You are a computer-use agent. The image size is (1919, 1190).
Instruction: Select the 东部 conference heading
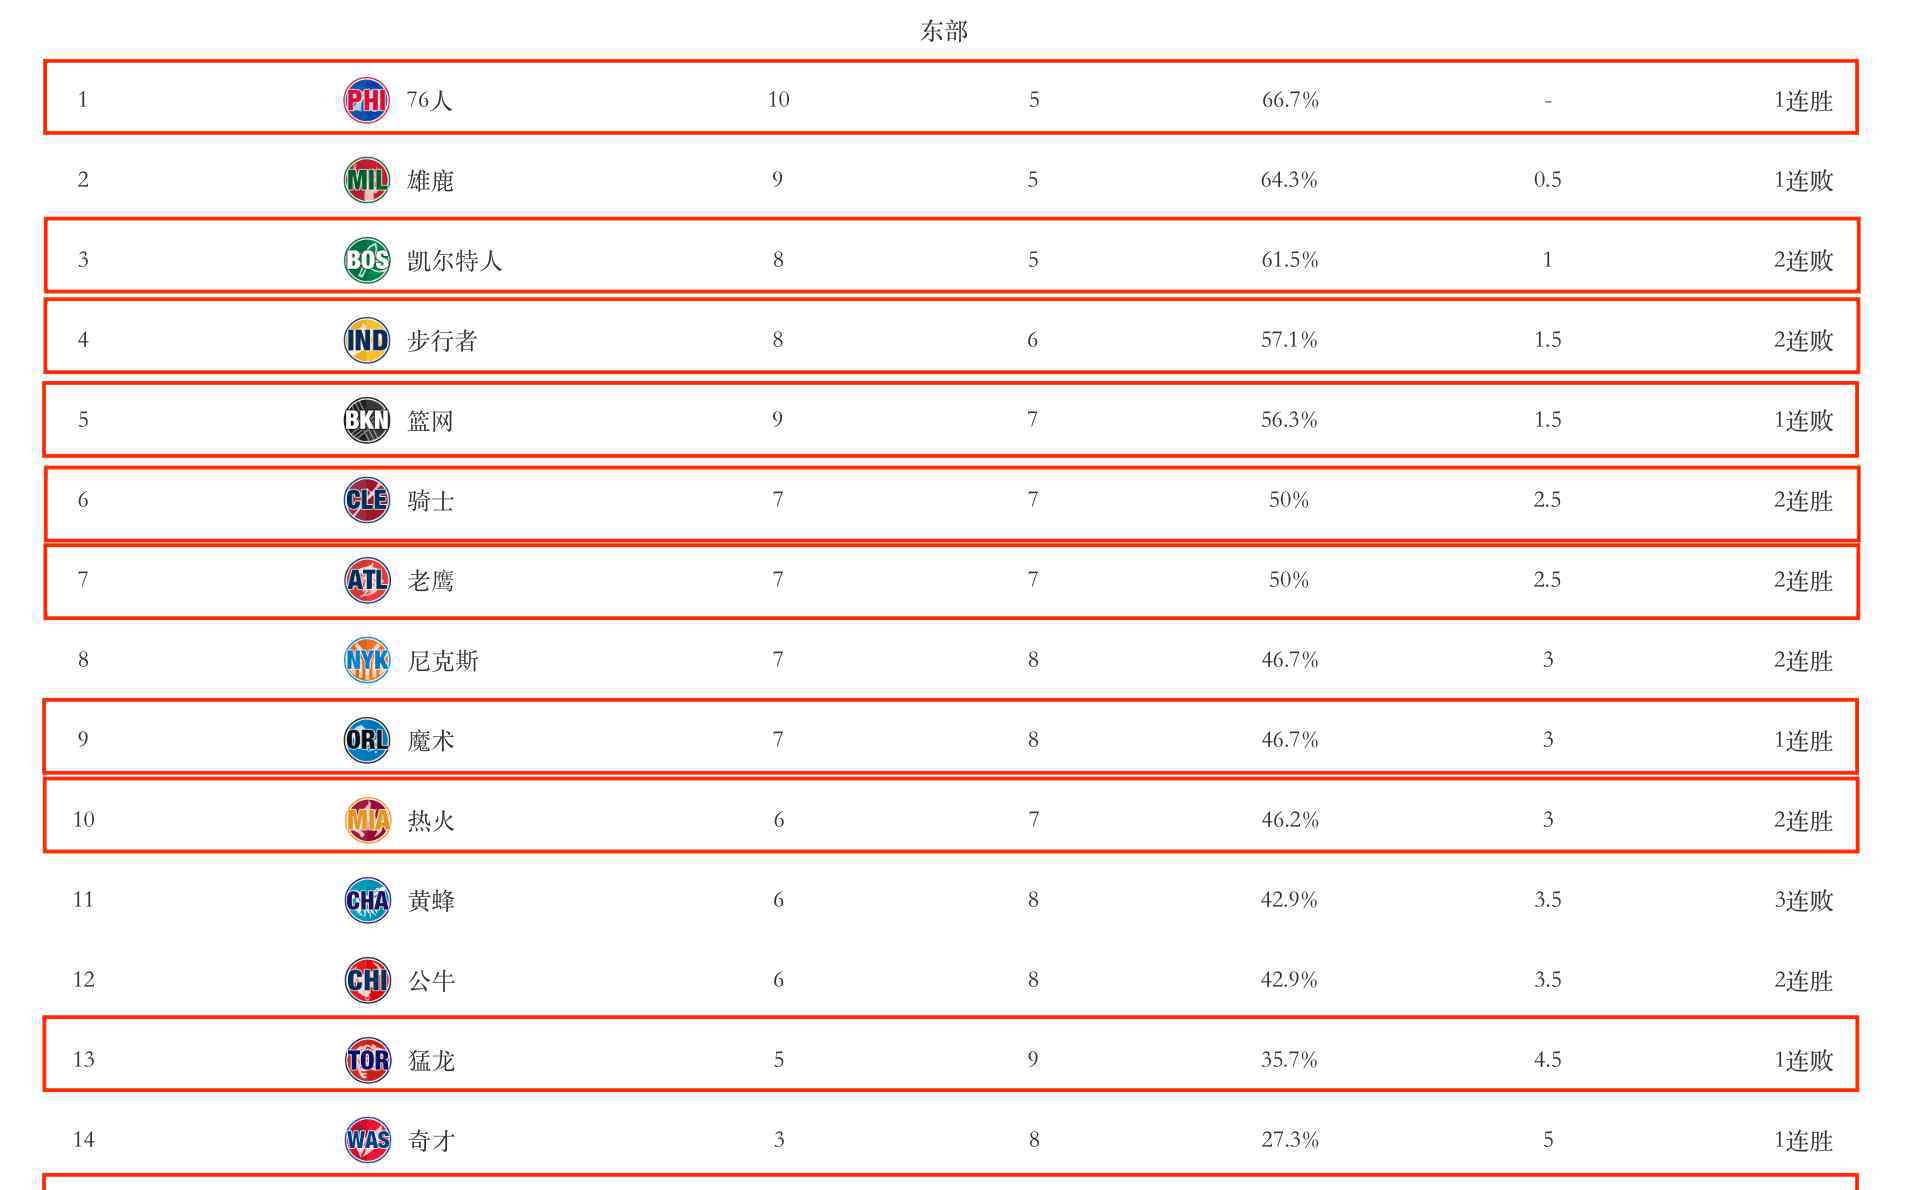[944, 31]
